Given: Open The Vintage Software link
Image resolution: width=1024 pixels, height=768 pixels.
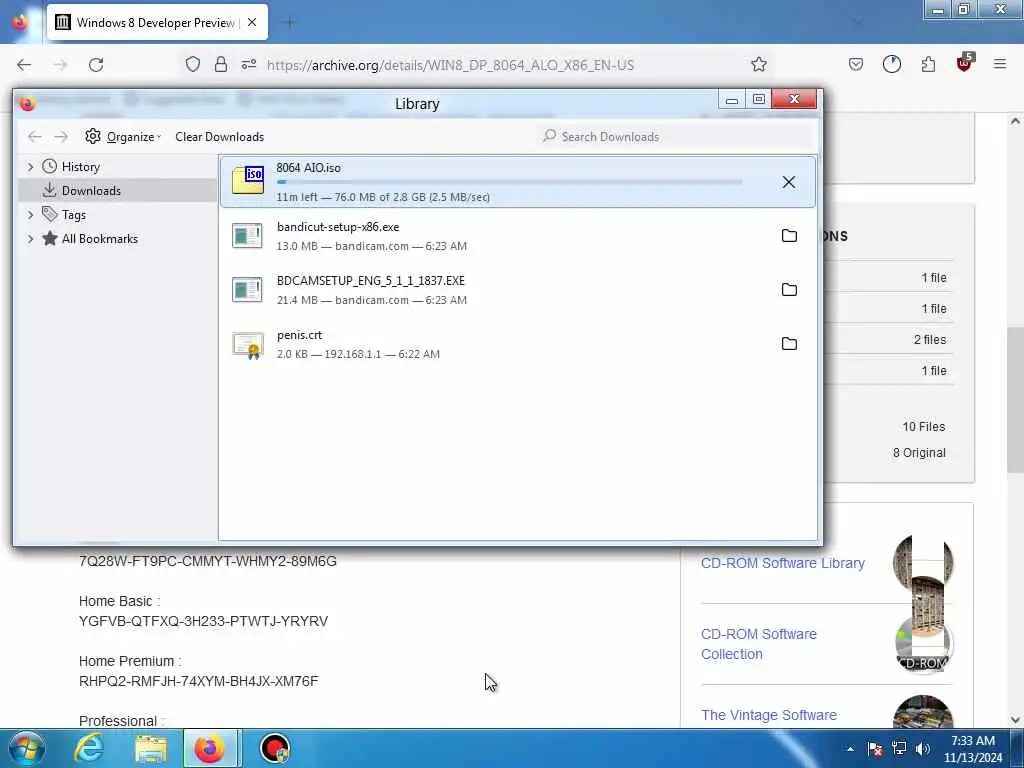Looking at the screenshot, I should pyautogui.click(x=769, y=715).
